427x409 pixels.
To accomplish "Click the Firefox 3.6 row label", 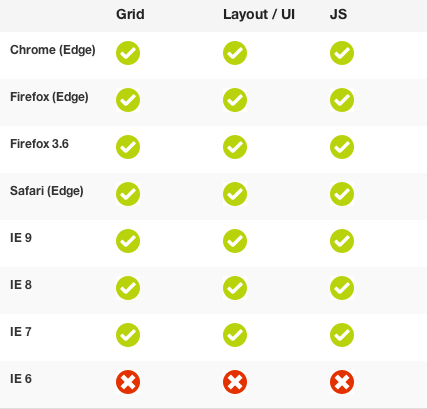I will tap(39, 144).
